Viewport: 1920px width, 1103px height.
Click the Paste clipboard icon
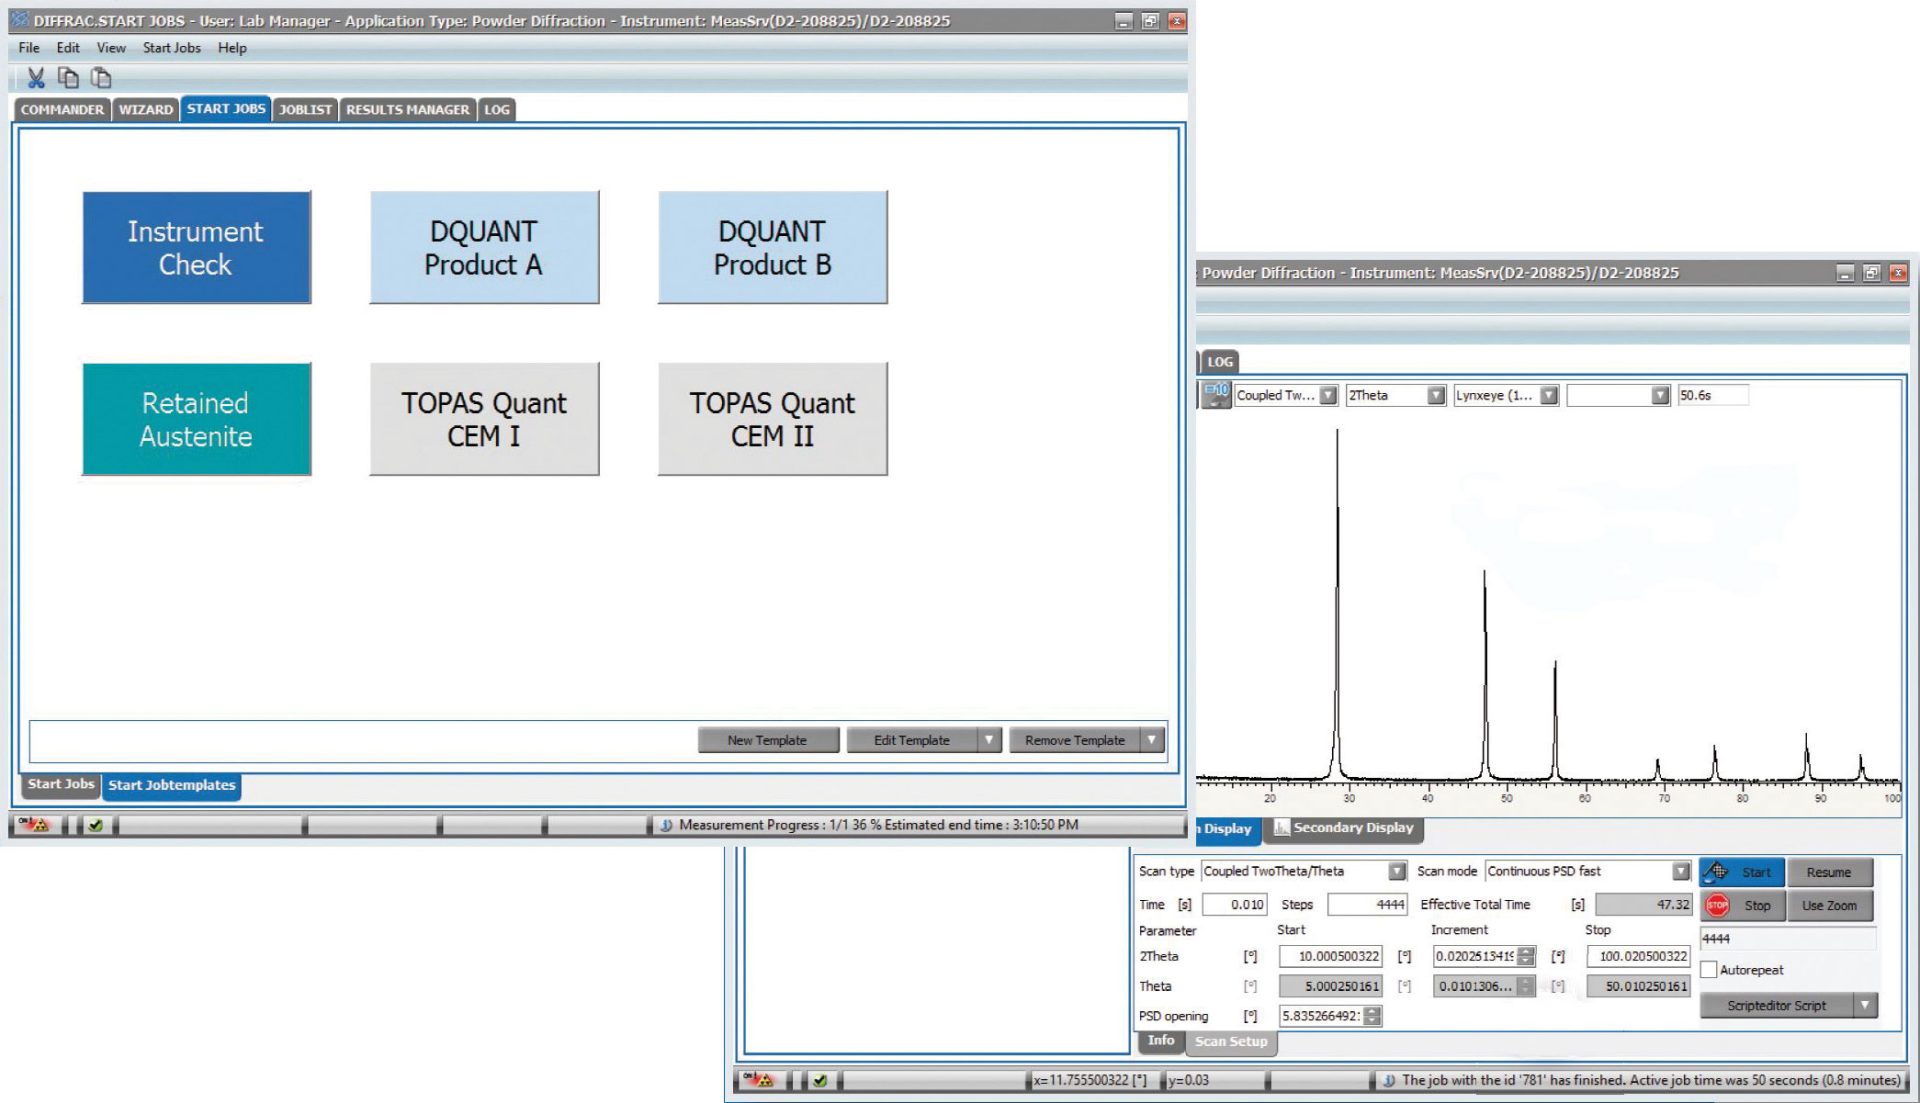point(100,78)
